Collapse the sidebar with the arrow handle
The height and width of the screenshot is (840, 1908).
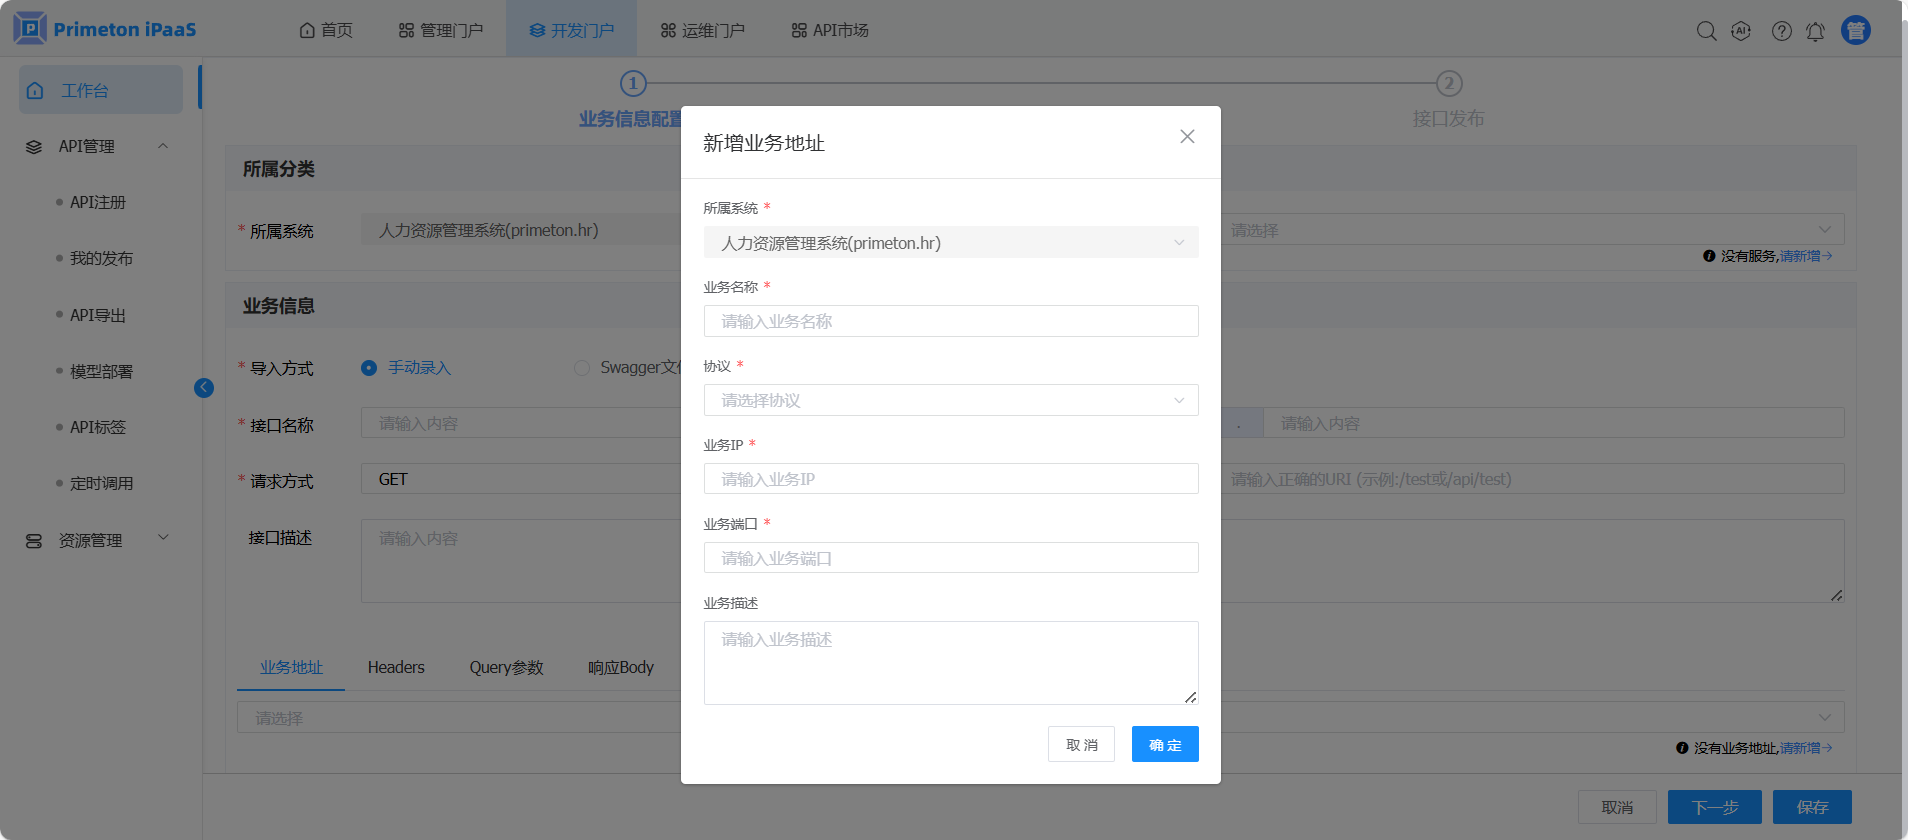click(x=204, y=388)
